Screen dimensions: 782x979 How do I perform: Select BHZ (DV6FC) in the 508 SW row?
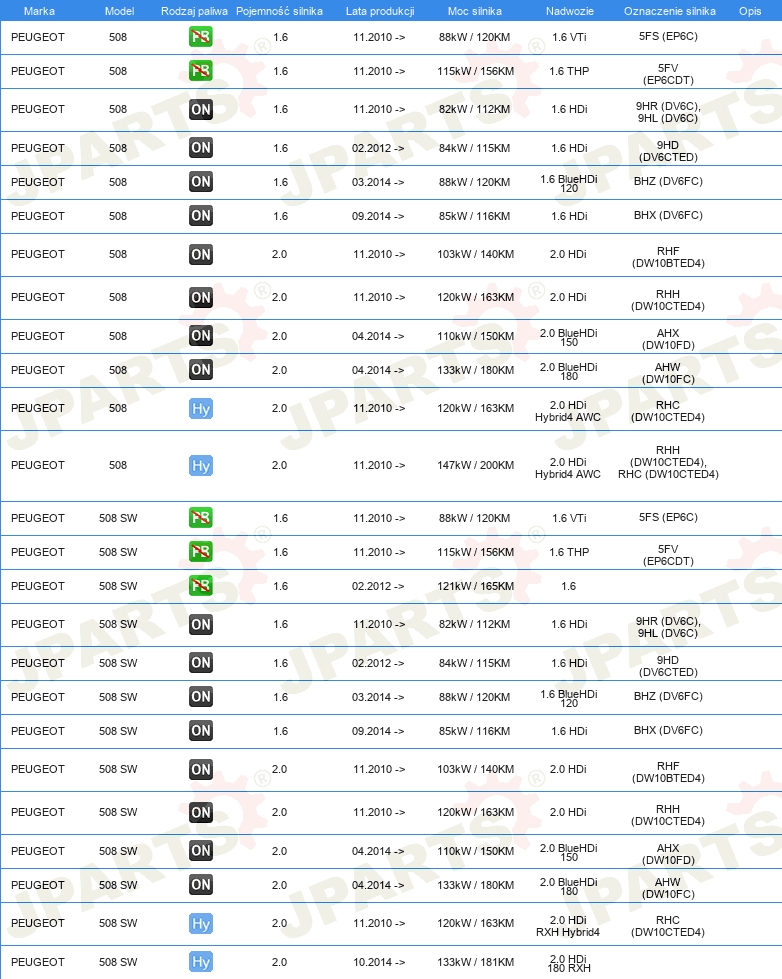pos(668,696)
